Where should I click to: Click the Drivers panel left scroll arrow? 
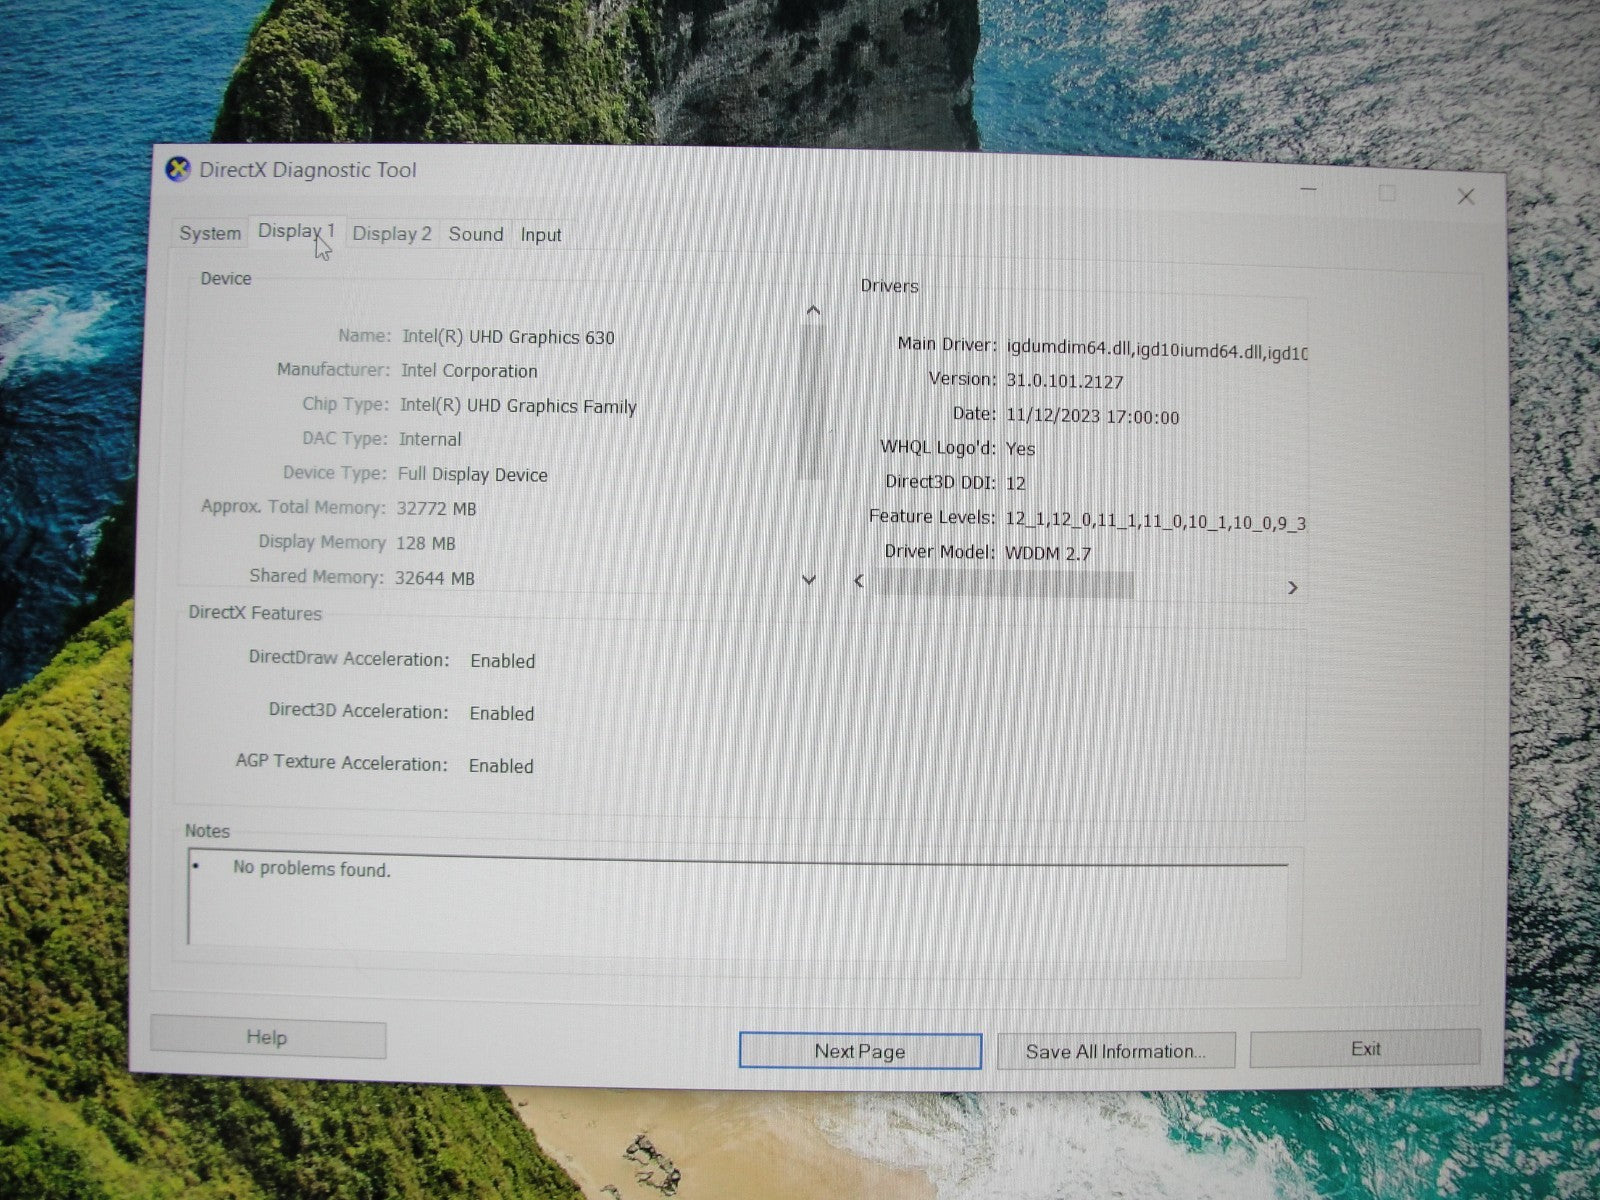(859, 581)
